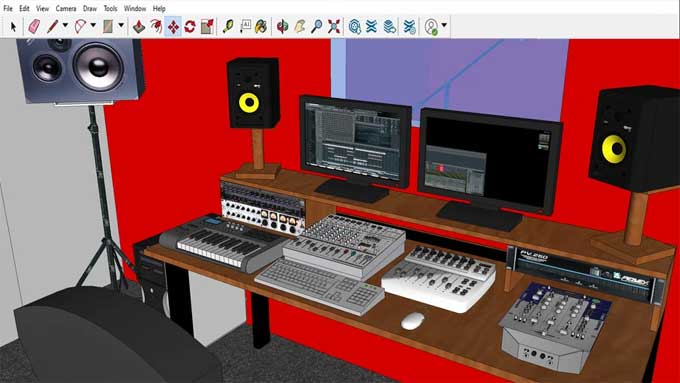Activate the Text label tool
This screenshot has width=680, height=383.
245,26
